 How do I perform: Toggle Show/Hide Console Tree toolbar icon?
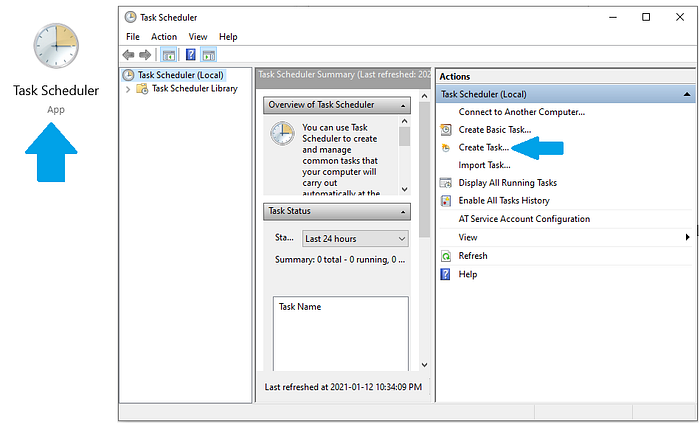[x=169, y=55]
